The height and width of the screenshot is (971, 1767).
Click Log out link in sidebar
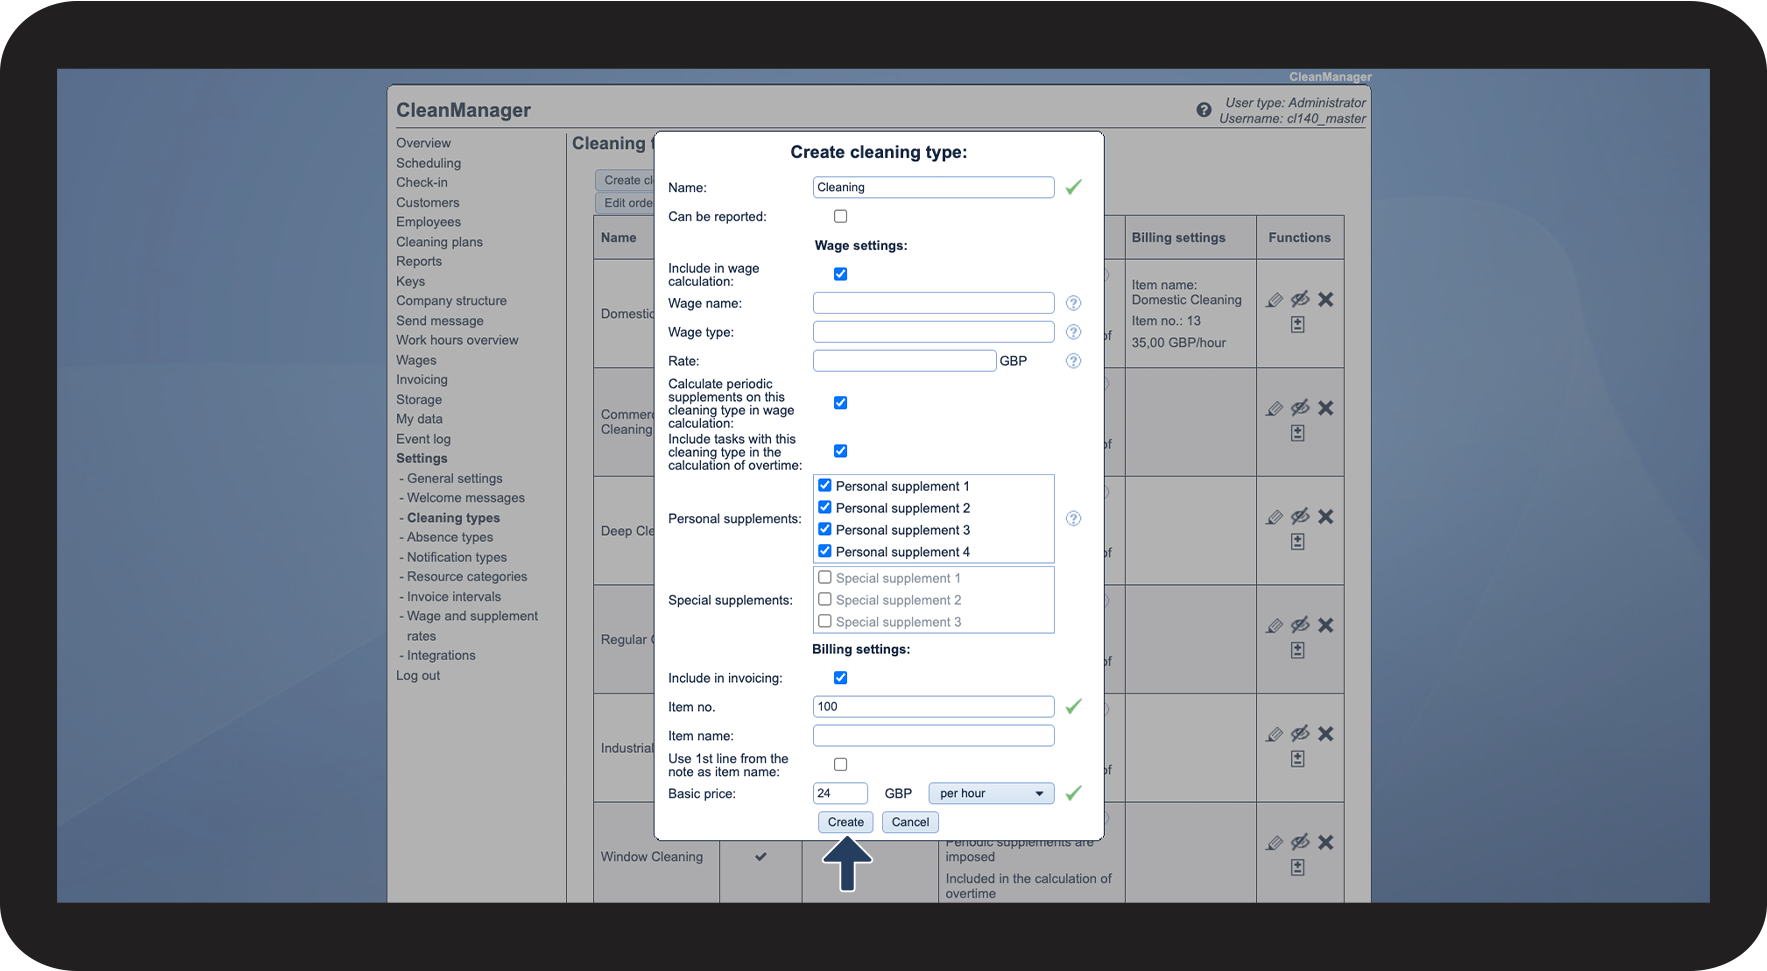[418, 676]
